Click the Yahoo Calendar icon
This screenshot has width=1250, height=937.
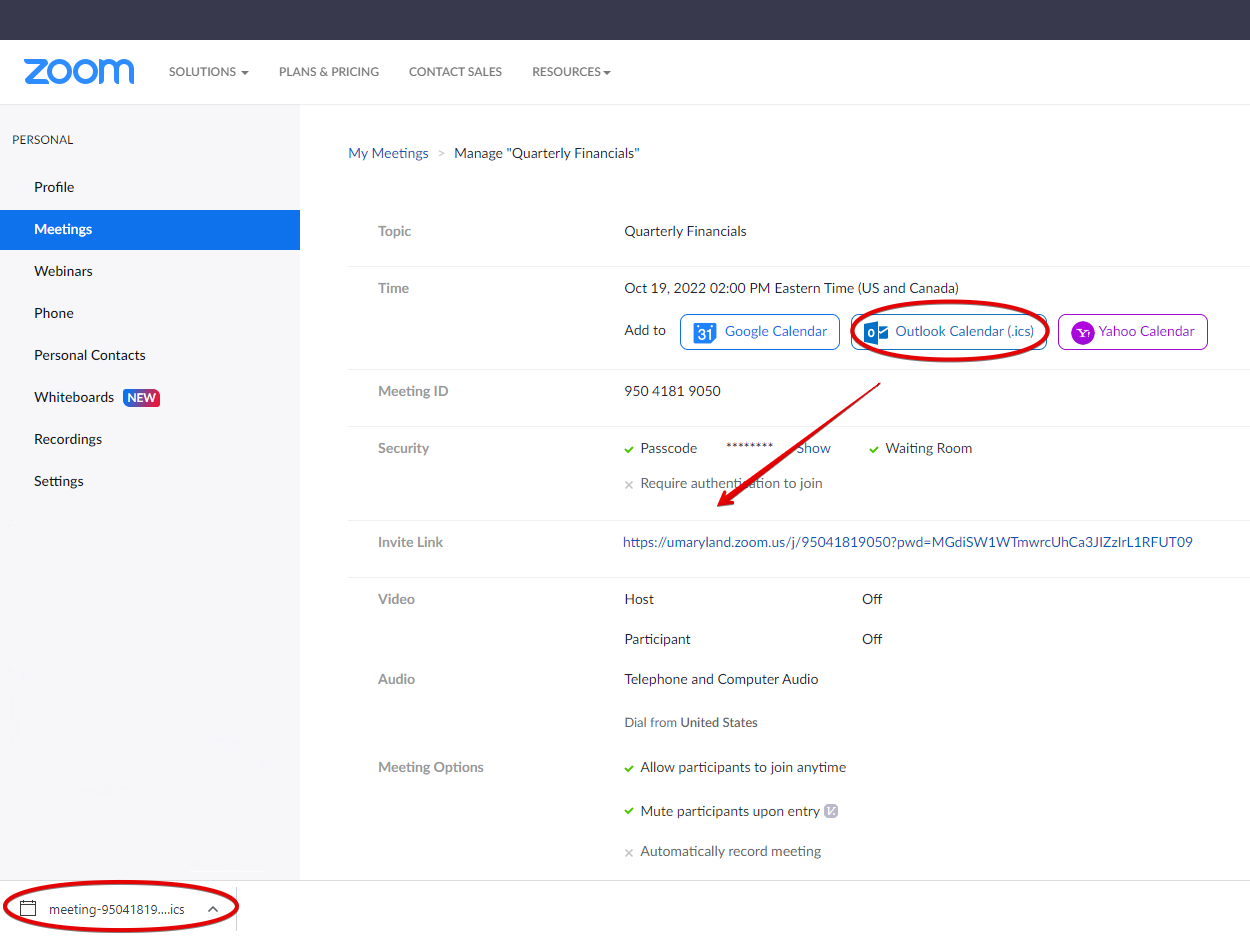click(x=1082, y=333)
